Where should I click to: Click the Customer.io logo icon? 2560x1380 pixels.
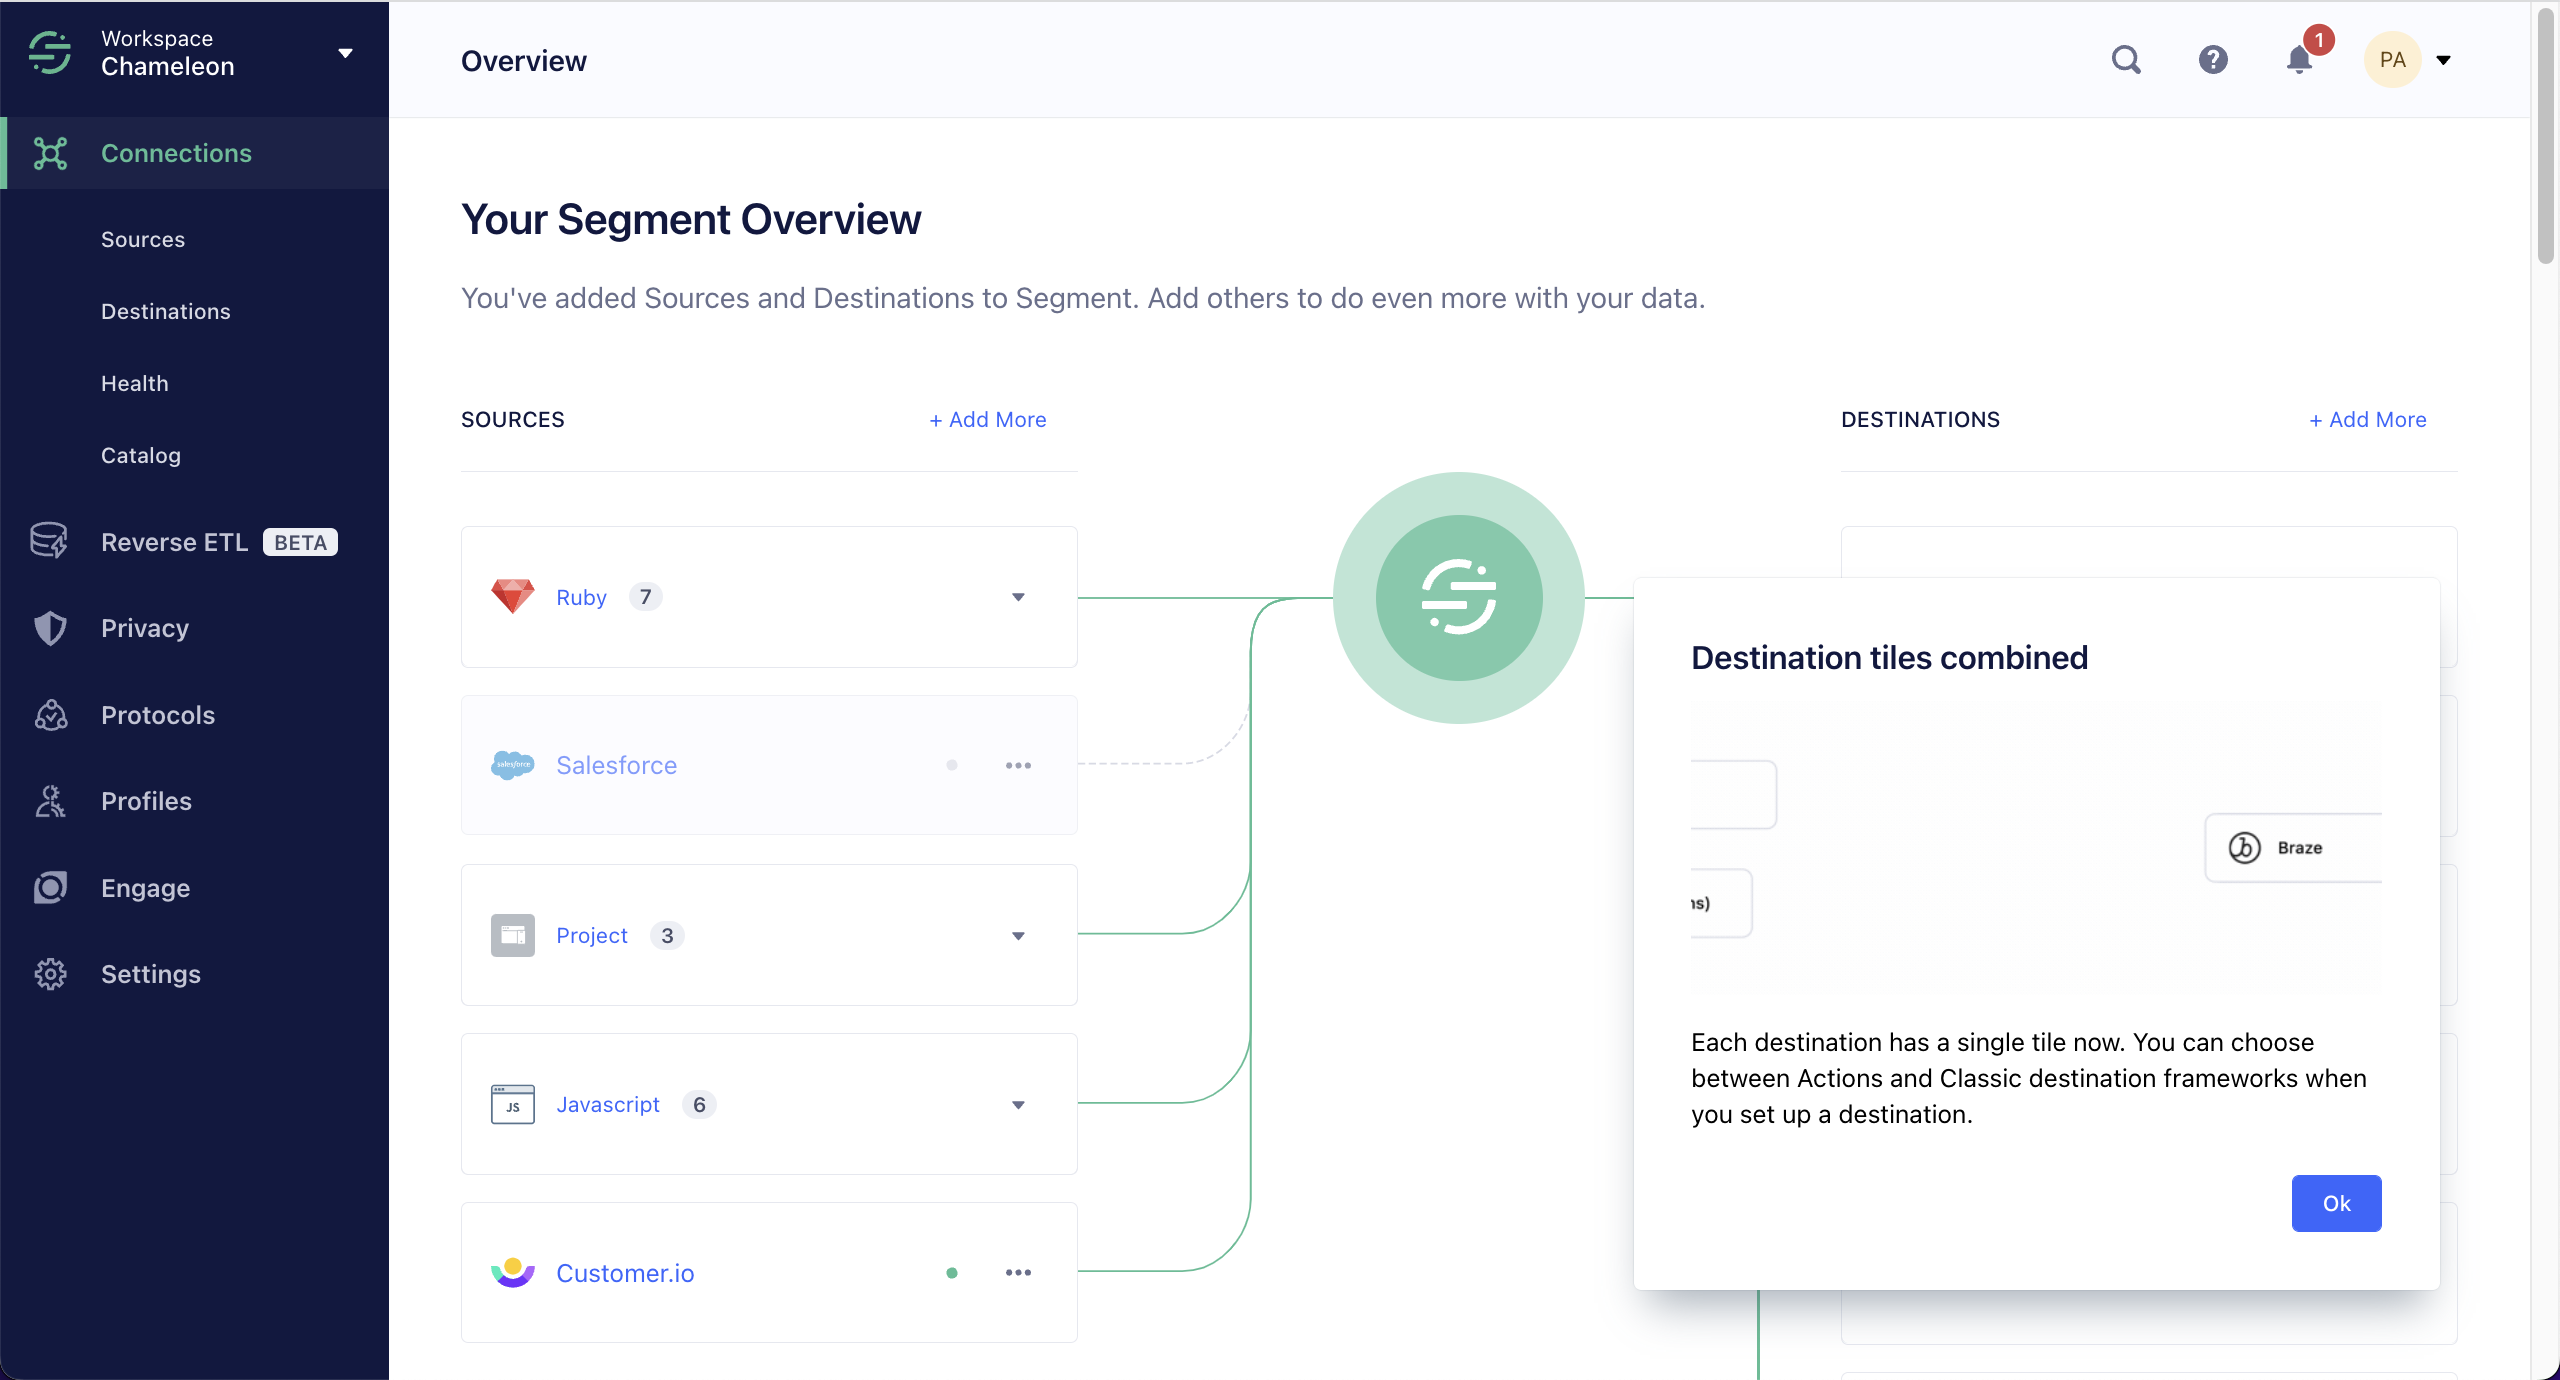pos(513,1272)
